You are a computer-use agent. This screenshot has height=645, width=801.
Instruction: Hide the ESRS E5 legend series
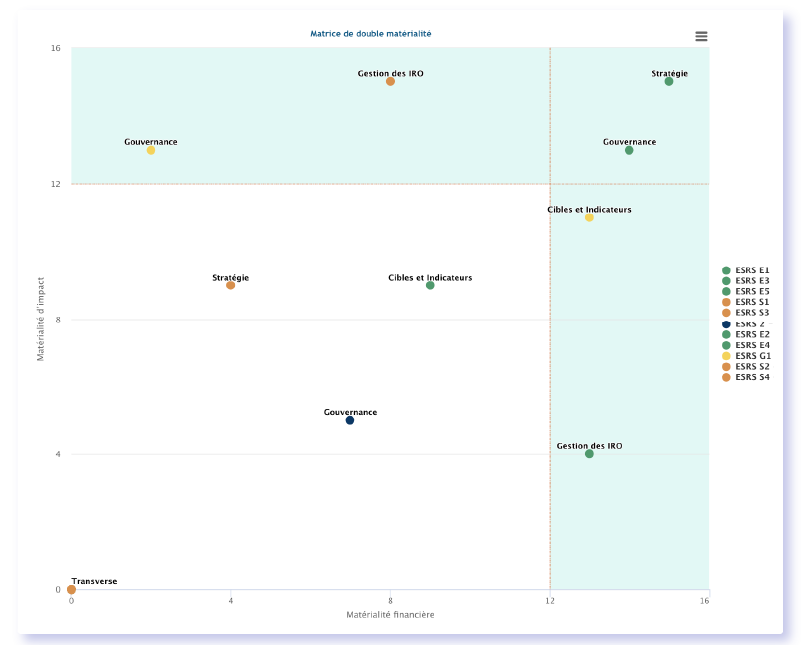[745, 292]
